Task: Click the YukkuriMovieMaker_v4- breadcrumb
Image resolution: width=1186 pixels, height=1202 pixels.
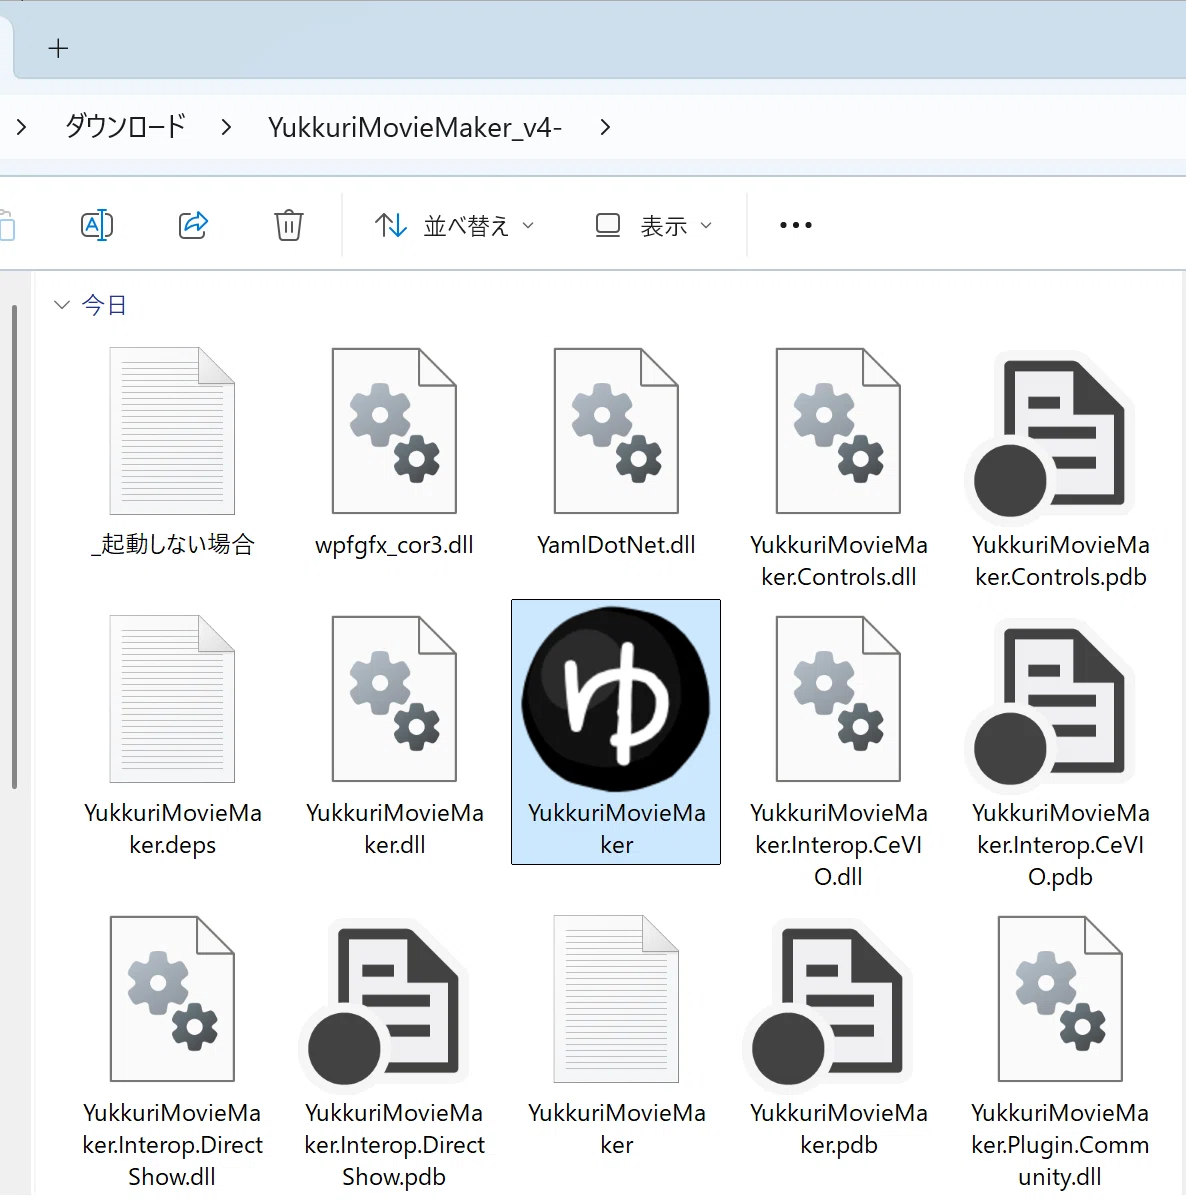Action: [x=415, y=127]
